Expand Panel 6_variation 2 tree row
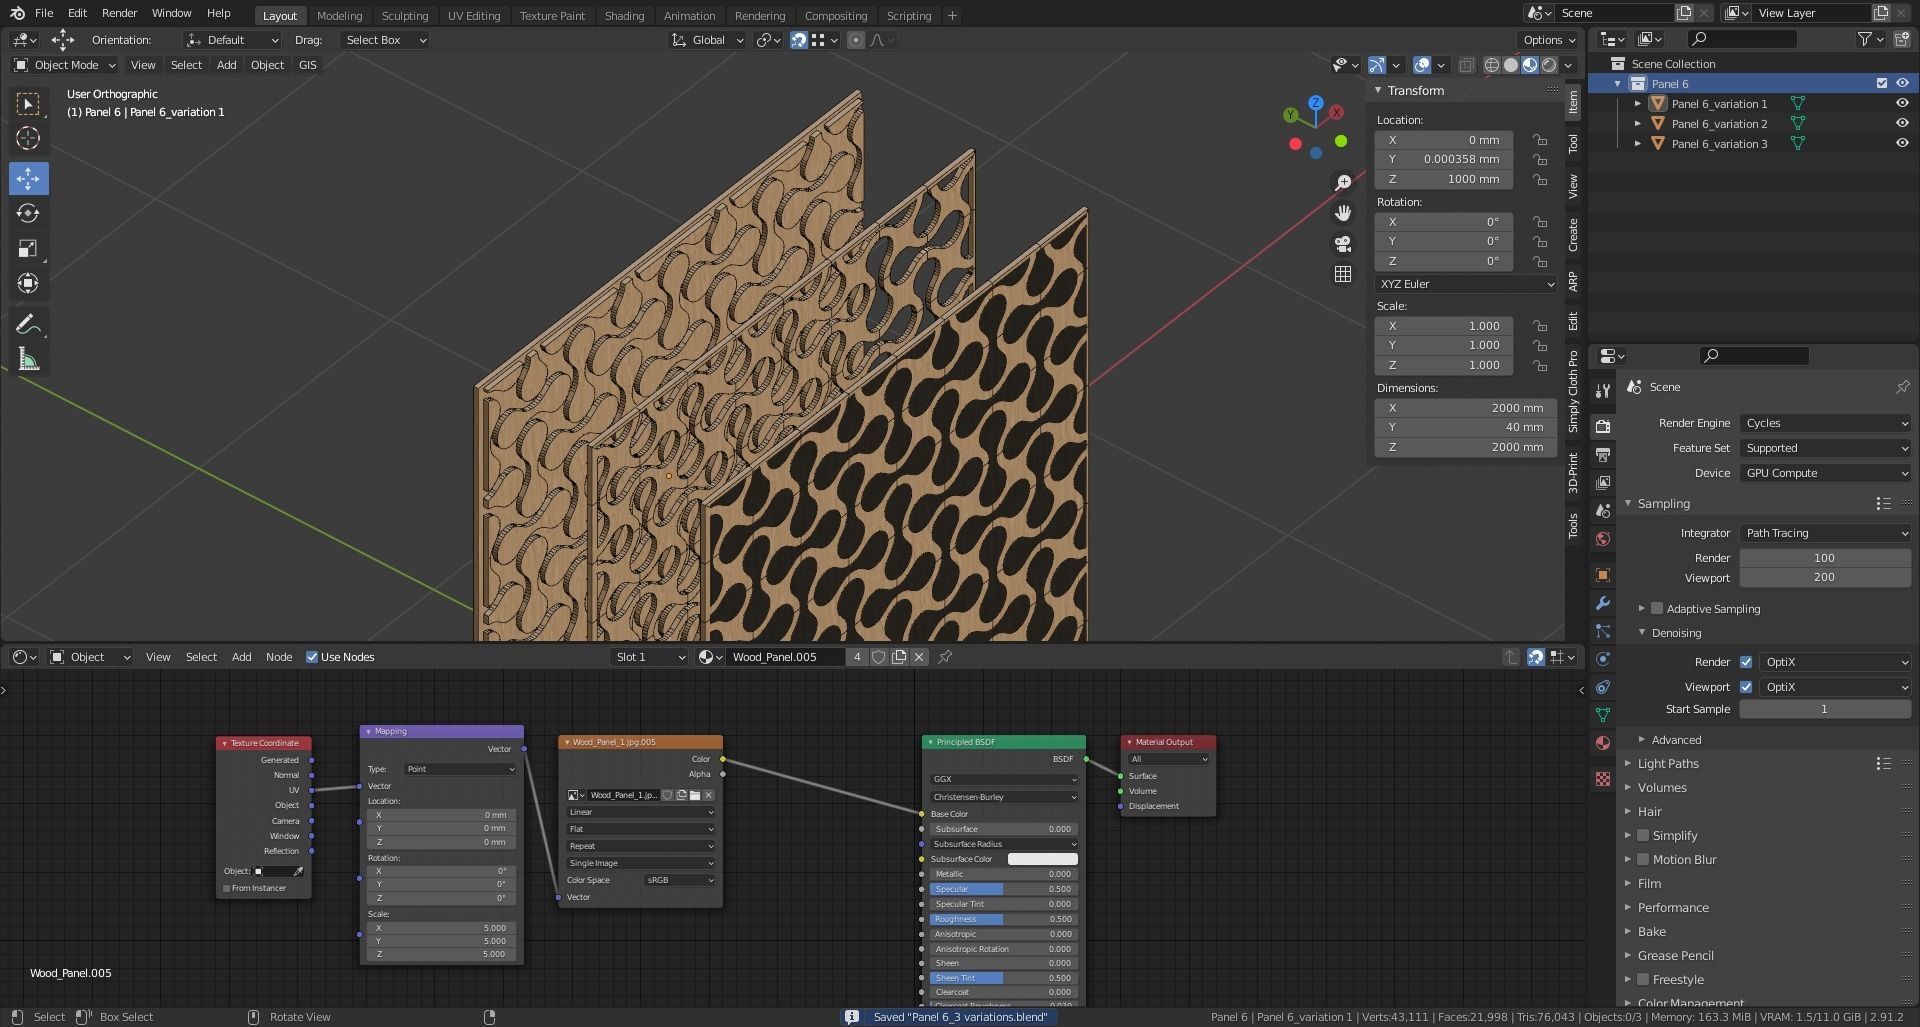This screenshot has height=1027, width=1920. 1638,124
